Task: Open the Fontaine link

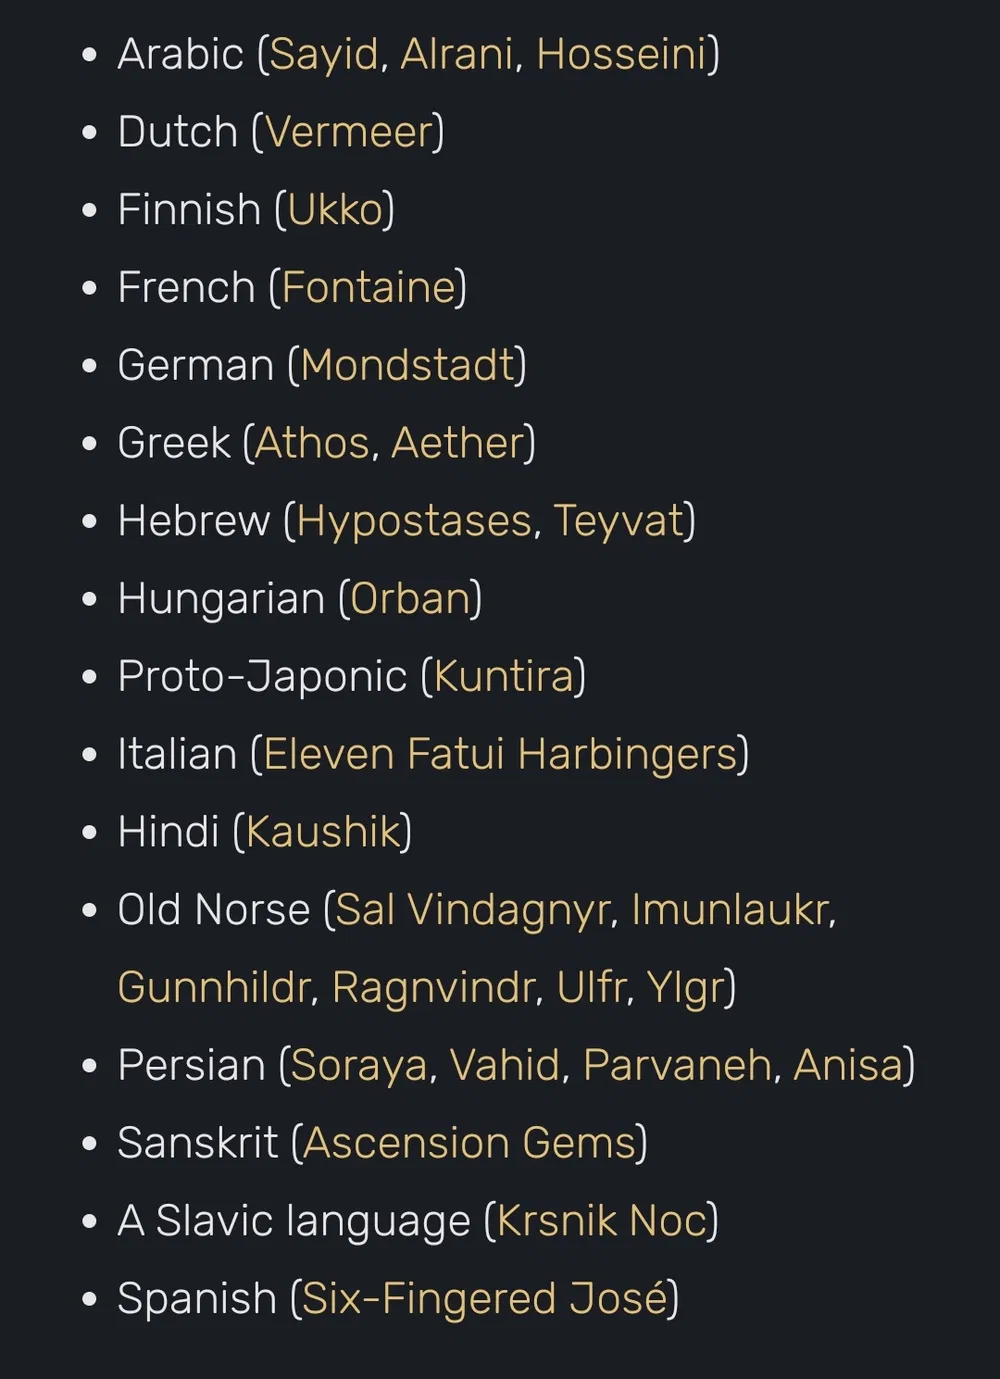Action: (368, 288)
